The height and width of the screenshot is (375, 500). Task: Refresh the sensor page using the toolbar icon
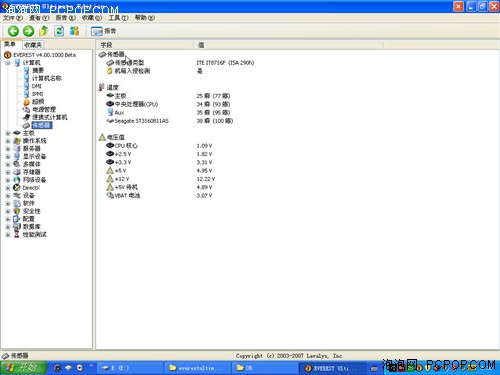59,31
